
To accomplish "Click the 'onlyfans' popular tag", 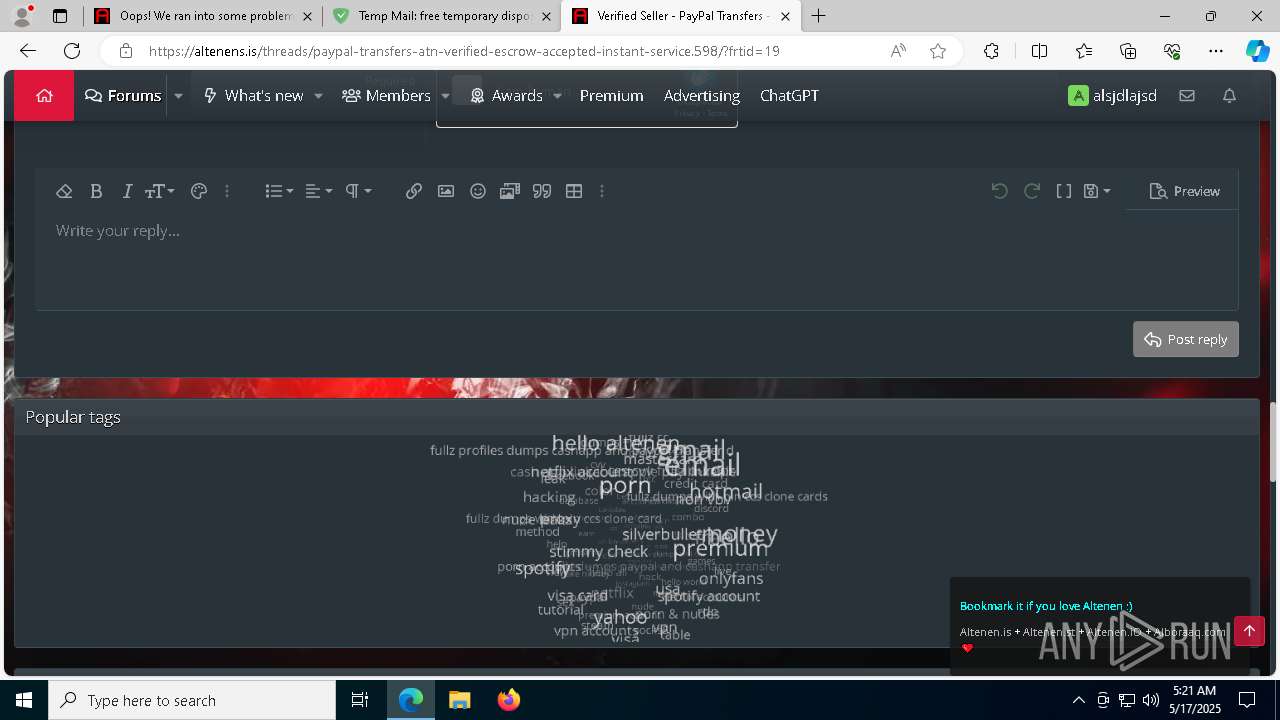I will [x=731, y=579].
